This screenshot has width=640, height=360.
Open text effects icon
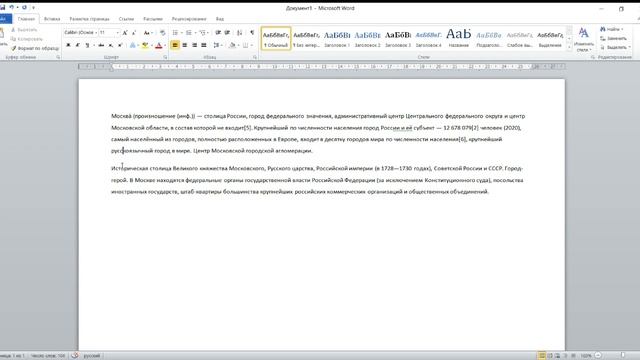(x=132, y=45)
